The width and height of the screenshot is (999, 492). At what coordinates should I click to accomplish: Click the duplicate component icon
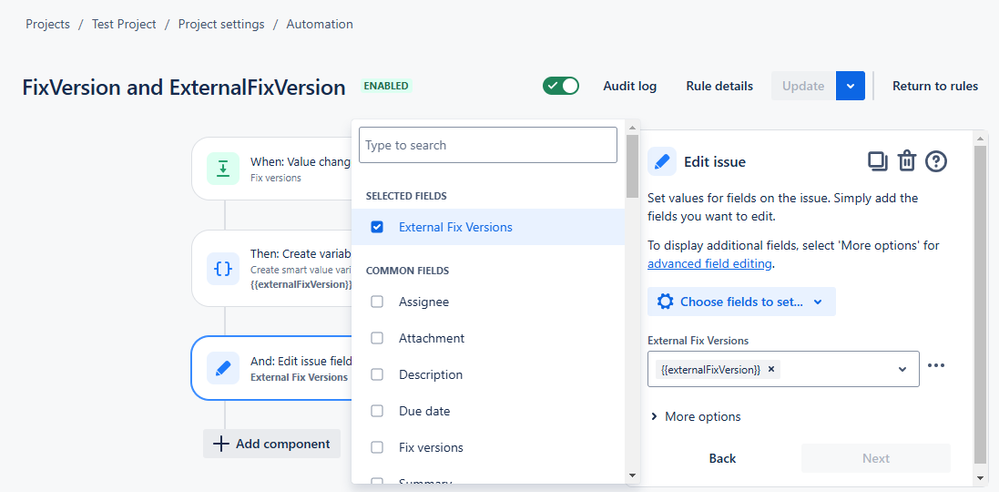point(878,161)
